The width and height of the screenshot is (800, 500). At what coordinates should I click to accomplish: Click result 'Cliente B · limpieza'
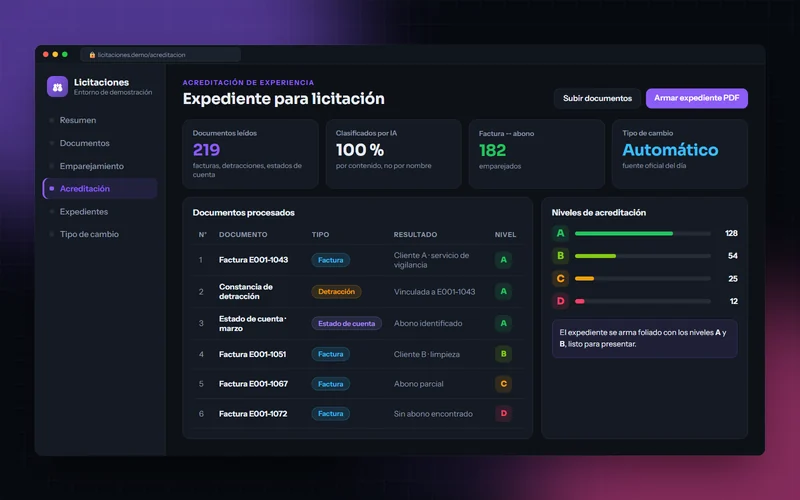pyautogui.click(x=427, y=354)
